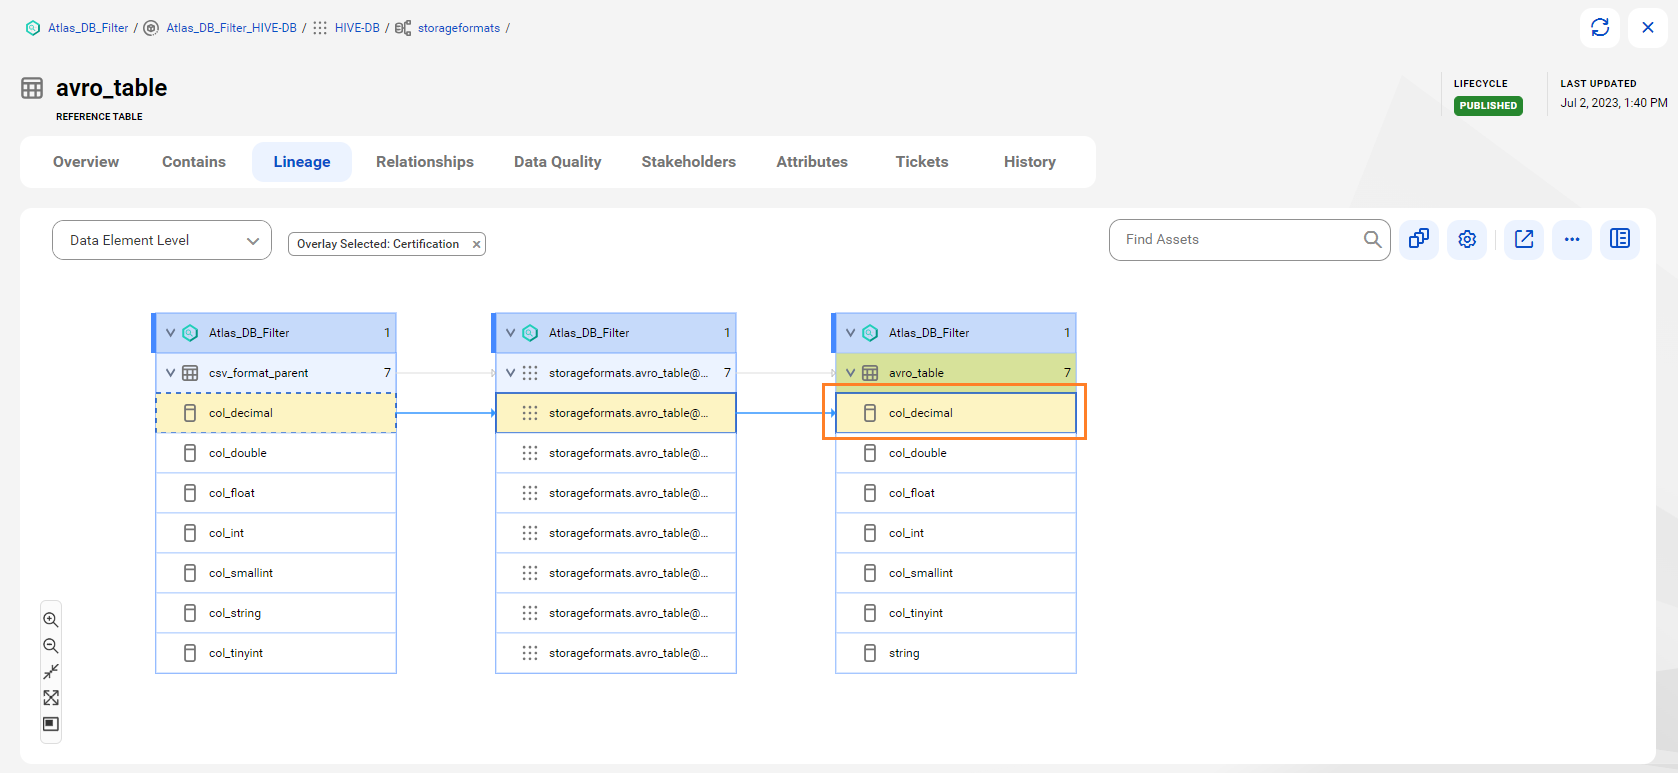Select col_smallint in avro_table

pyautogui.click(x=956, y=573)
